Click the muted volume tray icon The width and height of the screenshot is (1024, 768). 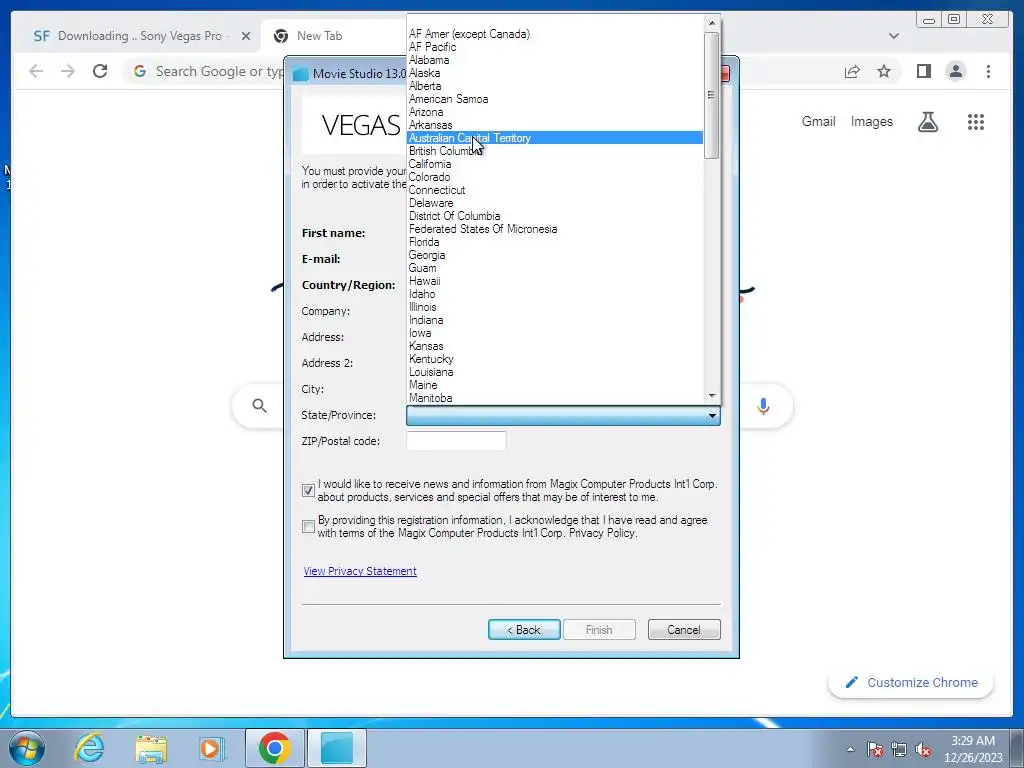[923, 749]
